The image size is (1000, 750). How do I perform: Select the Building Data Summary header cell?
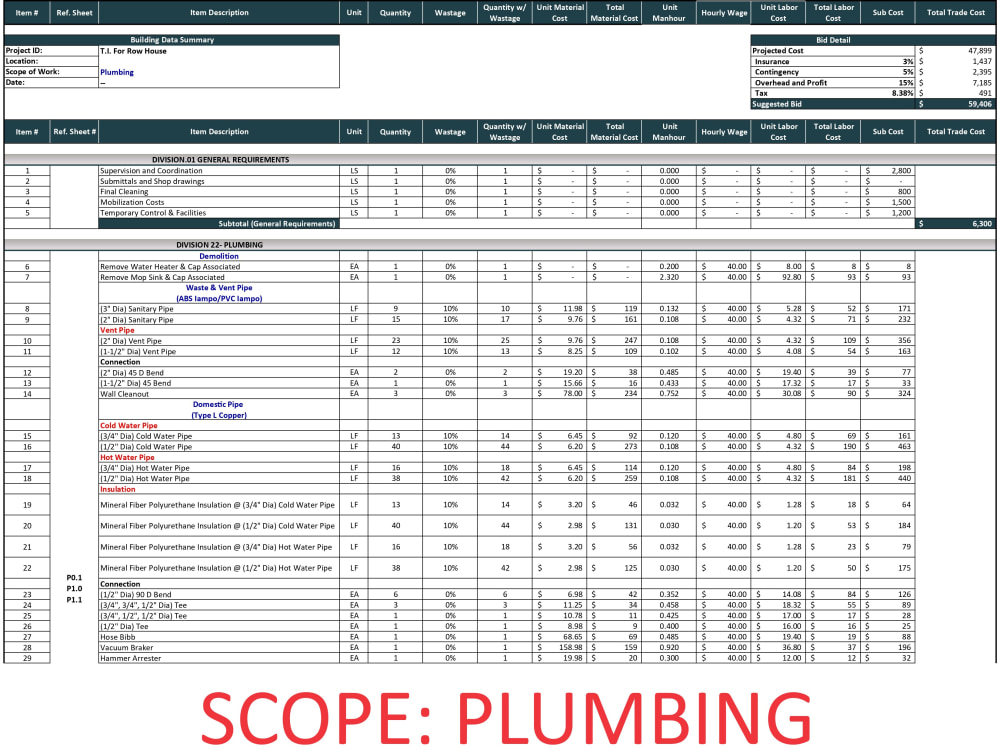tap(172, 40)
